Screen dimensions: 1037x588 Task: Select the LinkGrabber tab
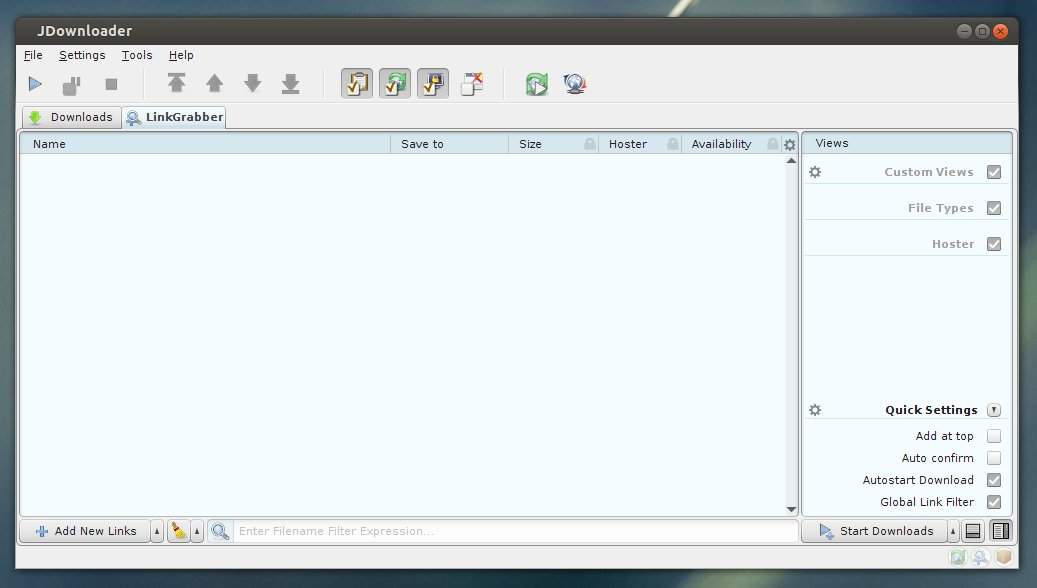coord(175,117)
